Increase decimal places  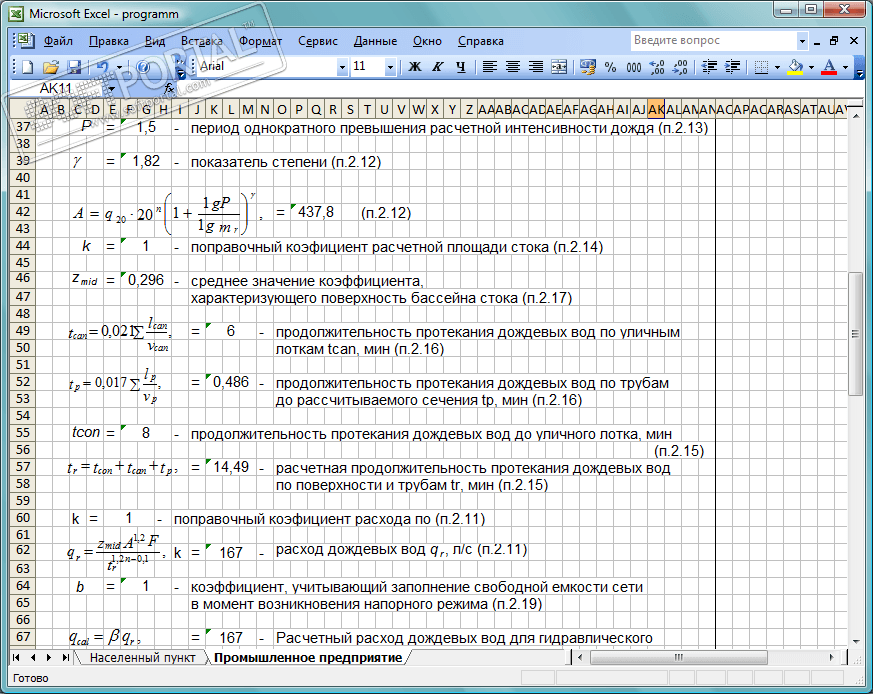point(657,67)
